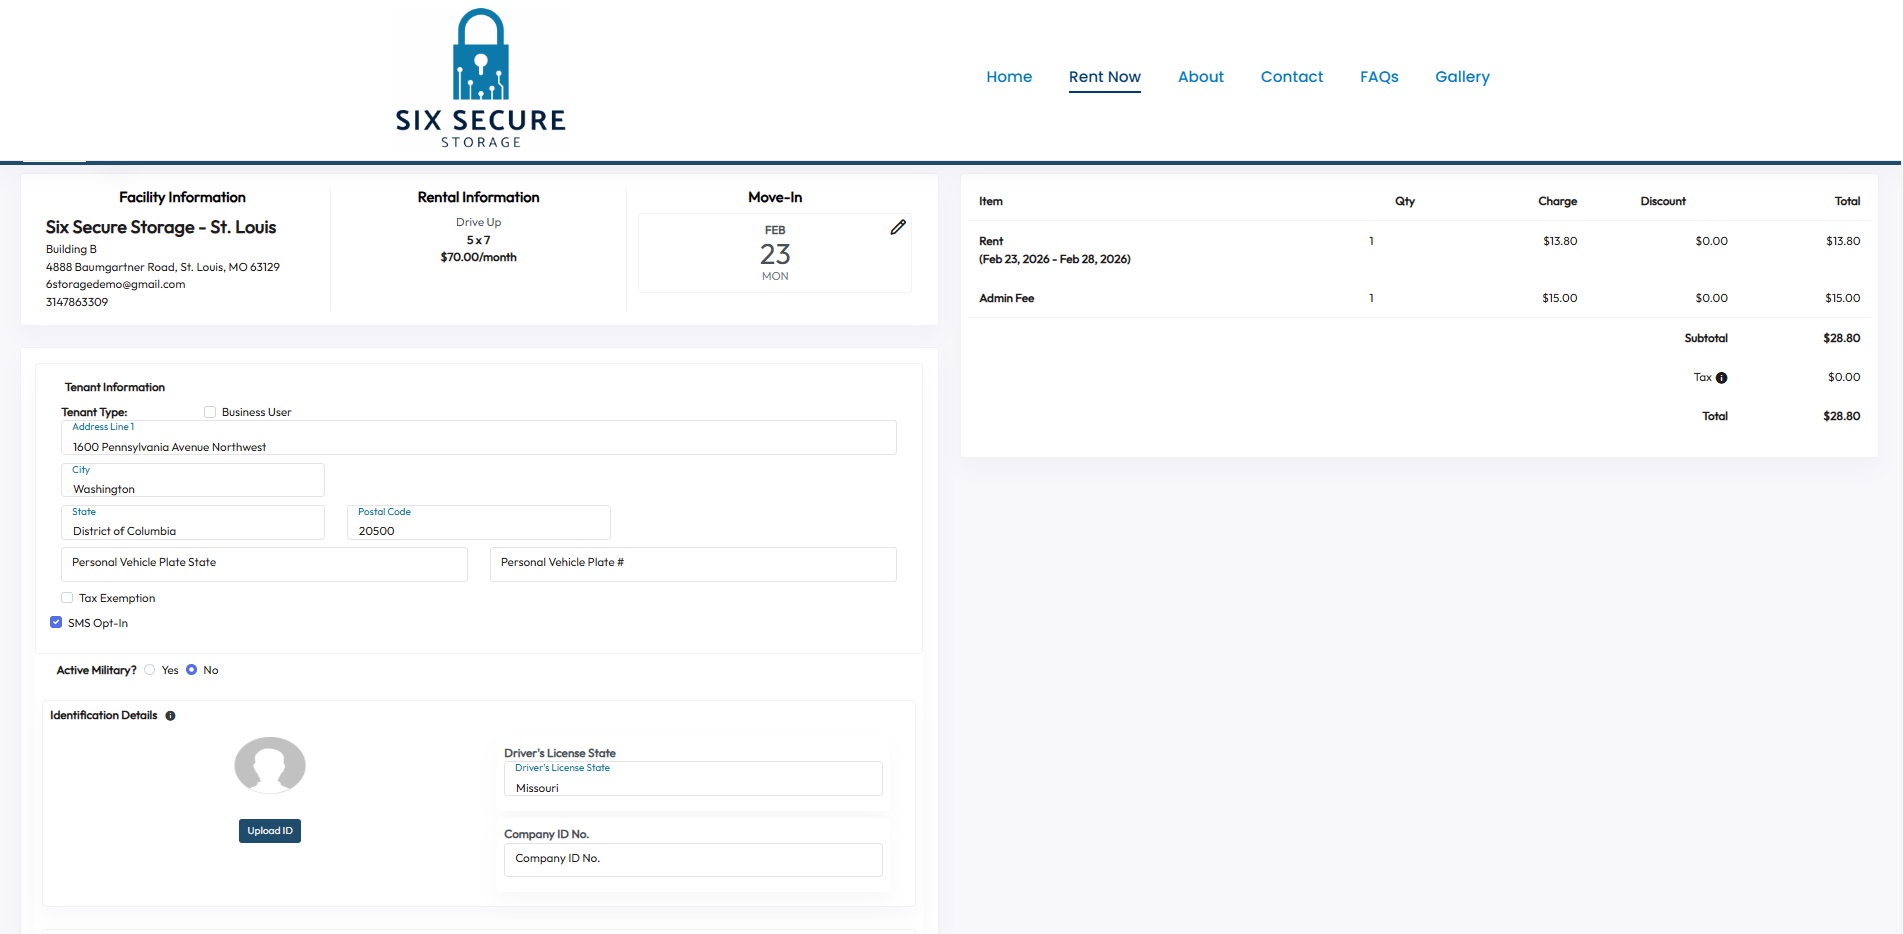The image size is (1903, 934).
Task: Select Yes for Active Military
Action: tap(150, 670)
